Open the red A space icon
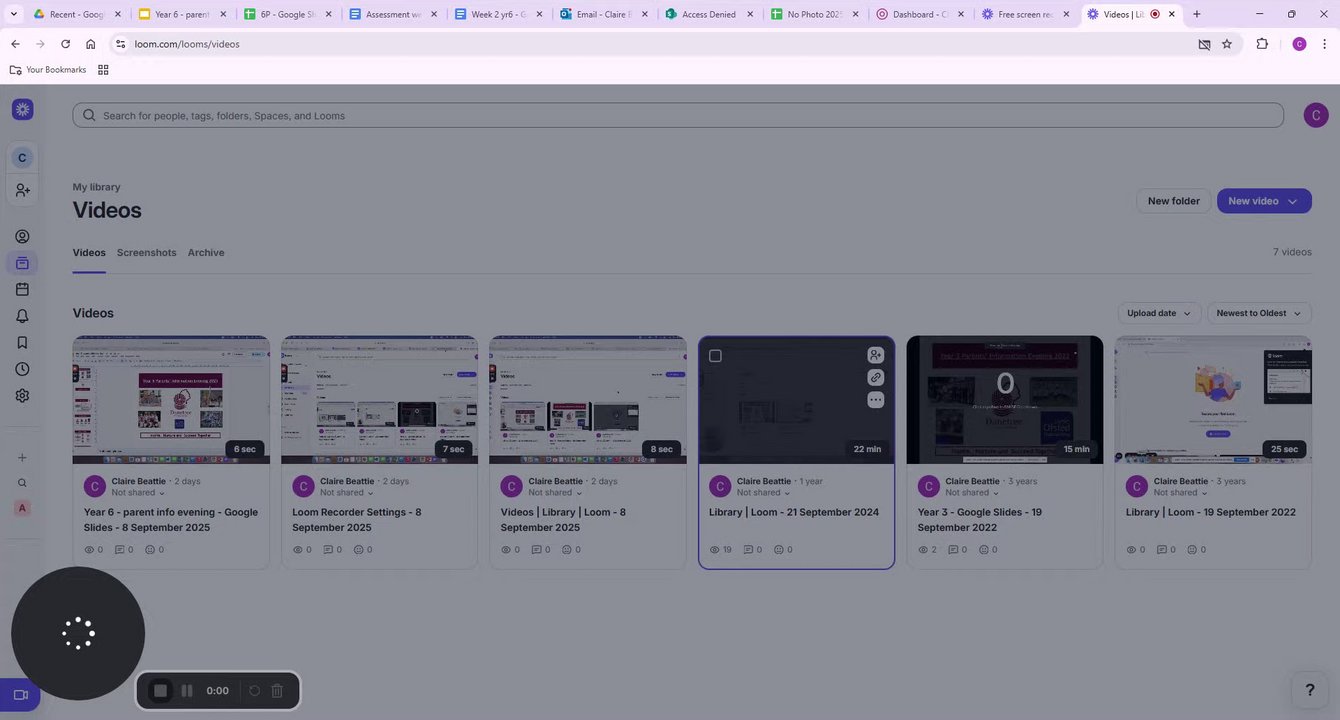The width and height of the screenshot is (1340, 720). point(22,508)
